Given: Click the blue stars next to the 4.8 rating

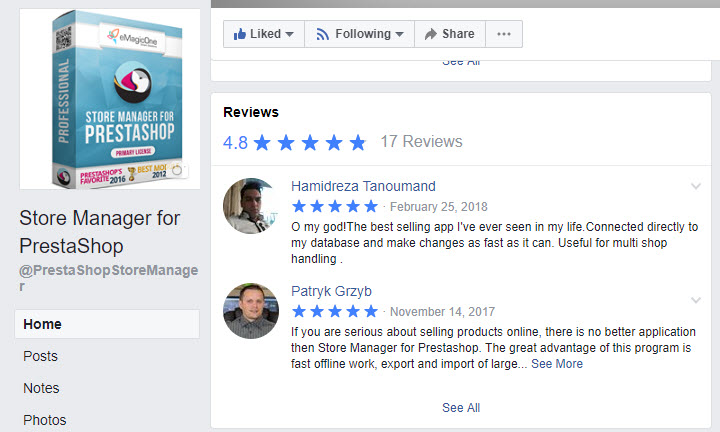Looking at the screenshot, I should (309, 143).
